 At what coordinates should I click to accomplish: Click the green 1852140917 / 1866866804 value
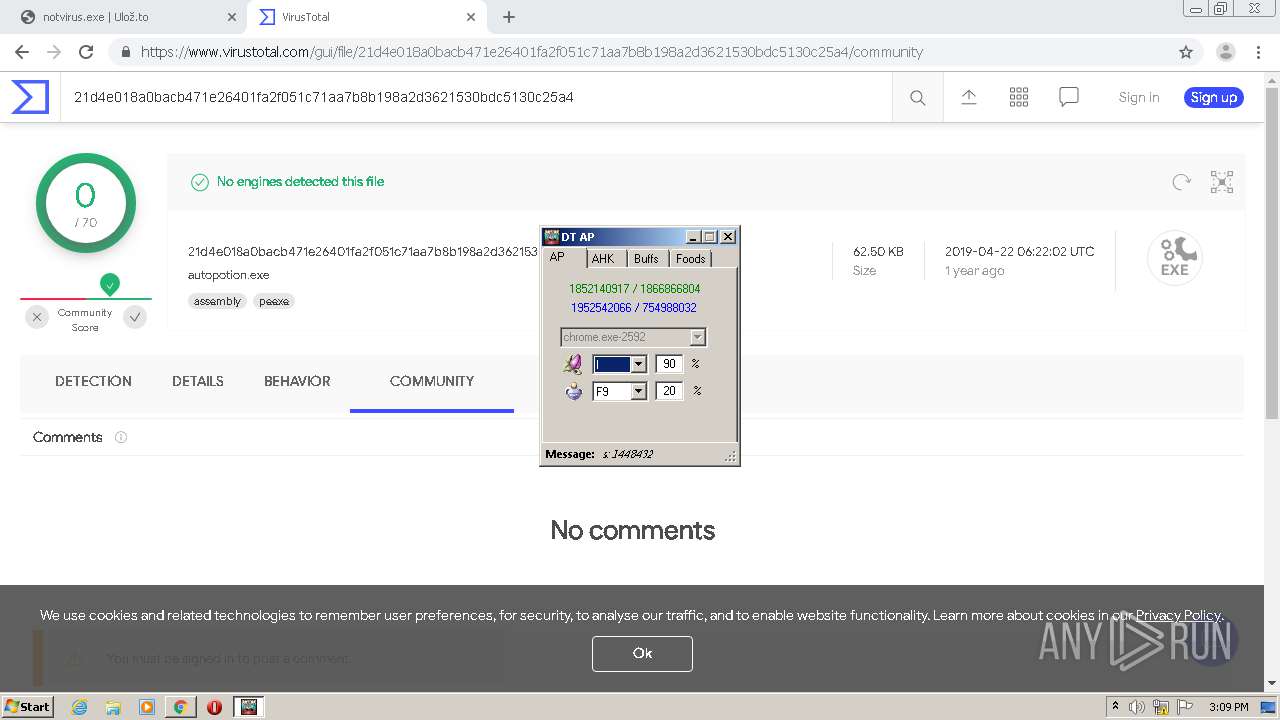[x=635, y=289]
